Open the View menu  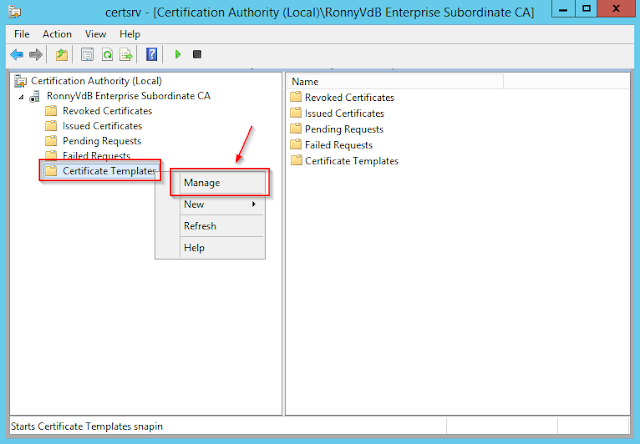pyautogui.click(x=95, y=34)
